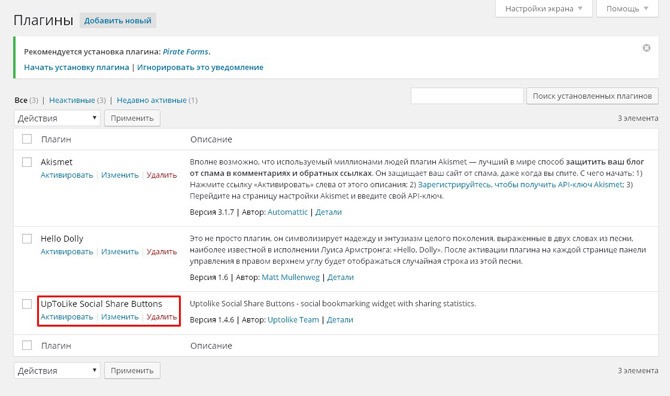Click Удалить under UpToLike Social Share Buttons
The height and width of the screenshot is (396, 670).
point(162,317)
